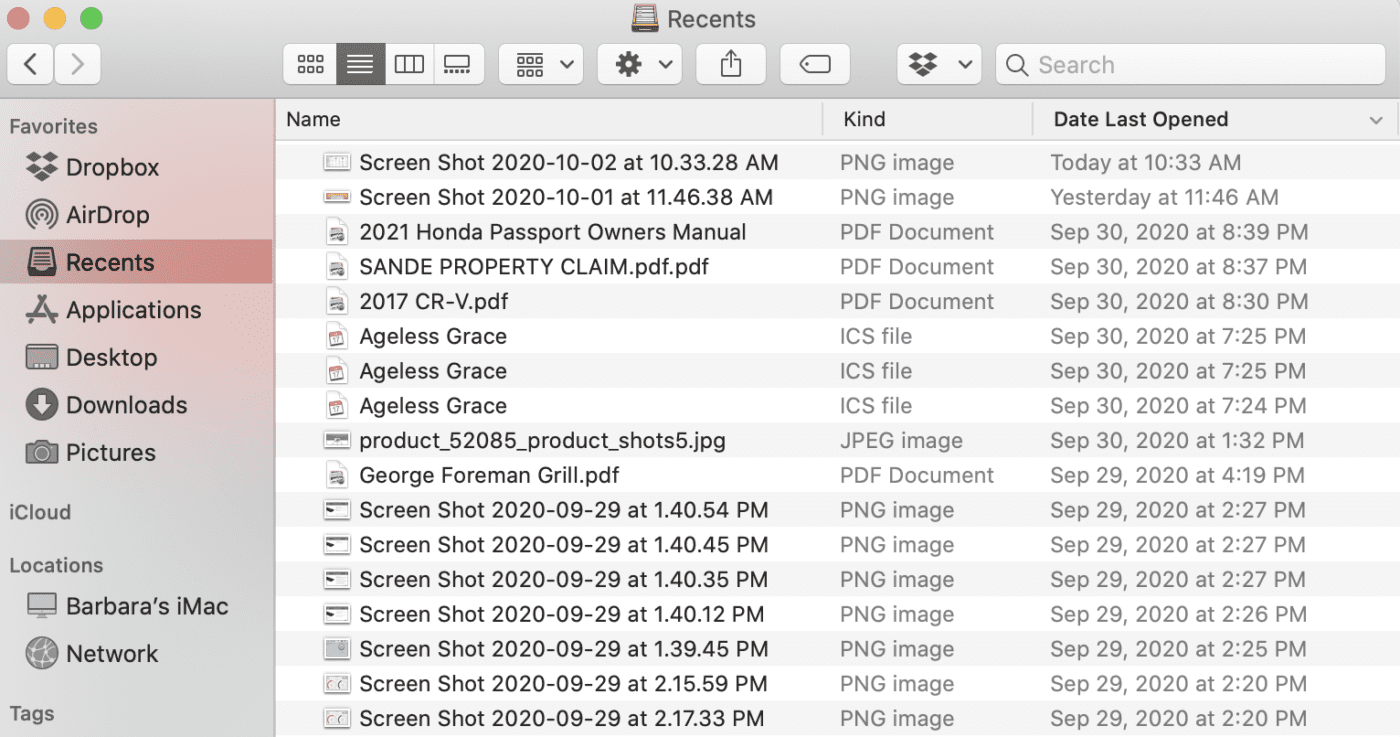Switch to column view mode
This screenshot has height=737, width=1400.
(x=409, y=65)
